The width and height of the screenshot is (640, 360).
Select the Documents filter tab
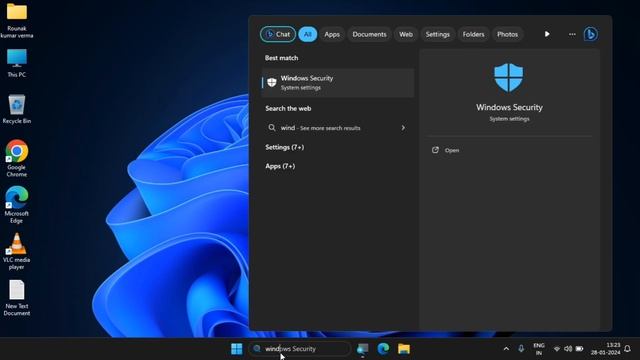pos(369,34)
